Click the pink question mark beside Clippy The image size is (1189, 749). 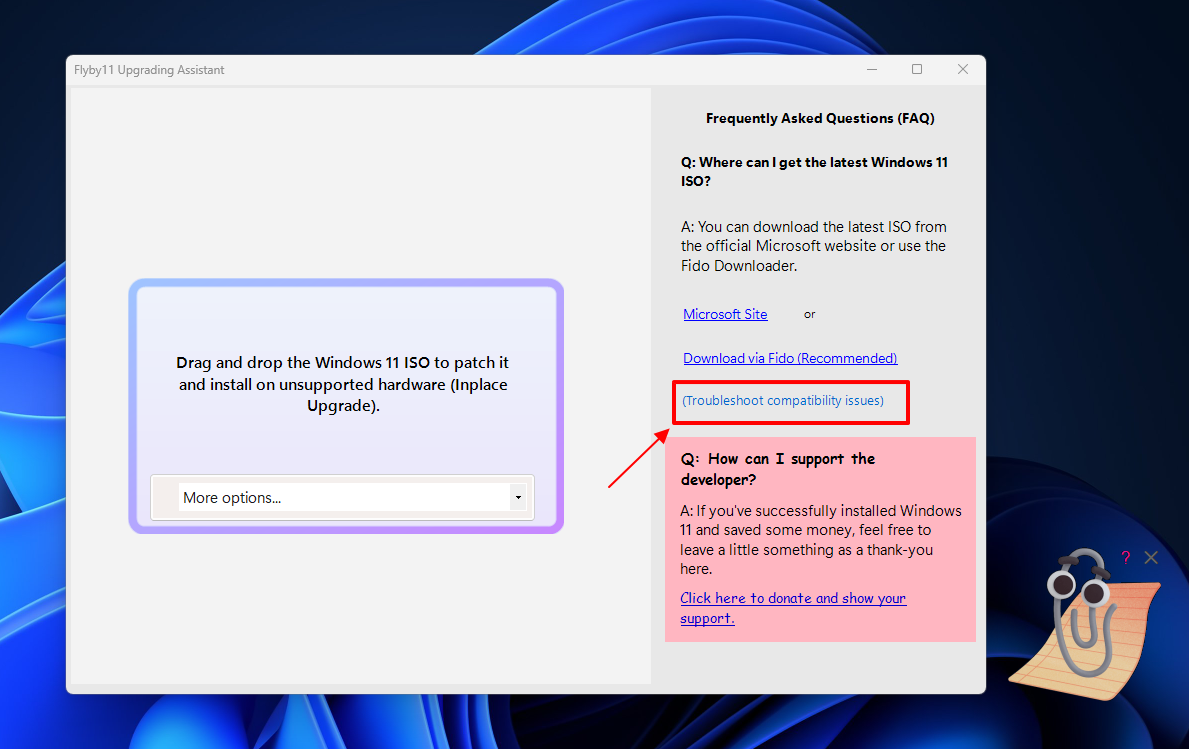pyautogui.click(x=1125, y=558)
